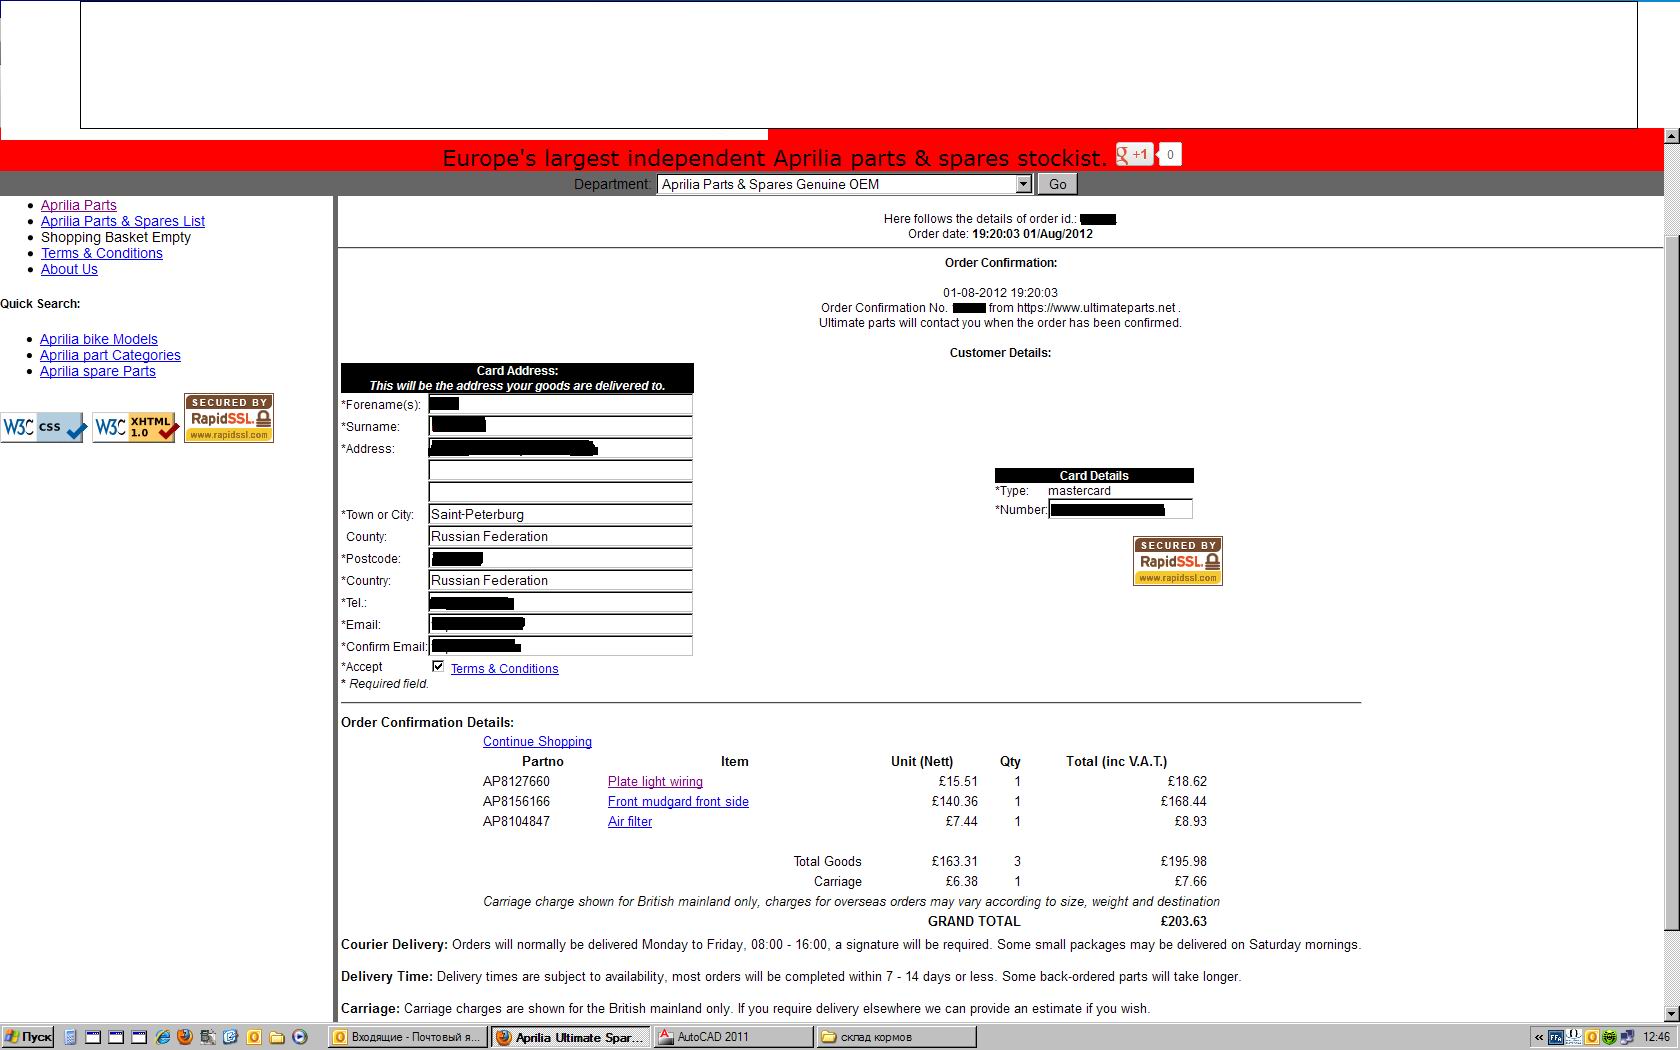The height and width of the screenshot is (1050, 1680).
Task: Click the mastercard card type text
Action: pyautogui.click(x=1079, y=491)
